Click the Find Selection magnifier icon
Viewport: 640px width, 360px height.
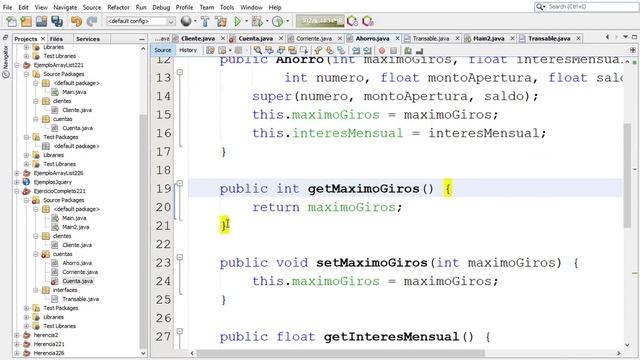coord(258,51)
